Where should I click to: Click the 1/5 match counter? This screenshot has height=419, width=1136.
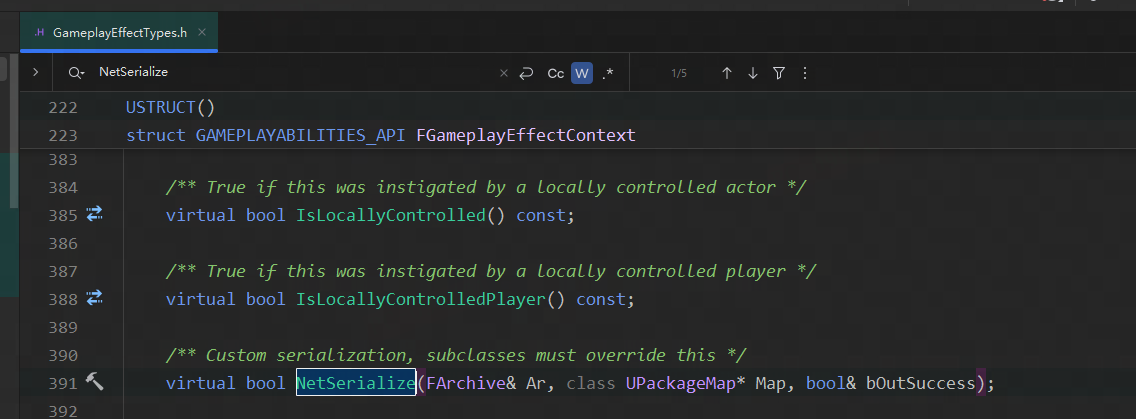click(x=679, y=73)
